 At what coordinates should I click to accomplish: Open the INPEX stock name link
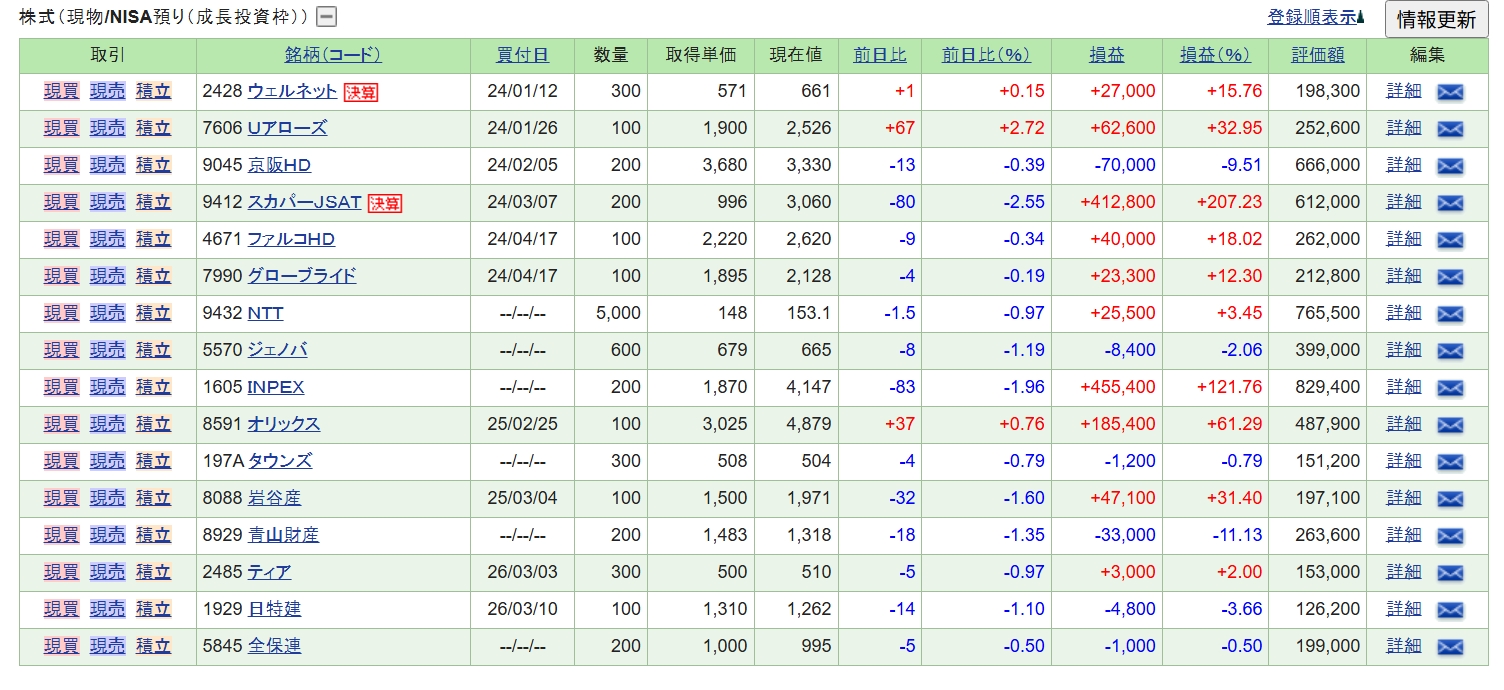275,387
